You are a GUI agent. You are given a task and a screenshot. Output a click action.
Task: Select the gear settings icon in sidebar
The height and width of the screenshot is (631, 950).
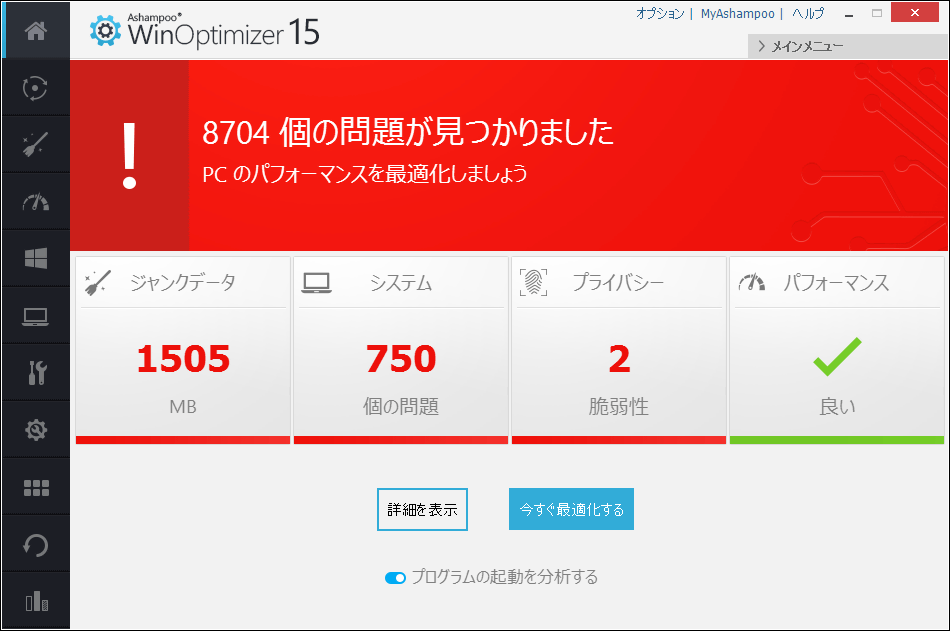(x=36, y=430)
